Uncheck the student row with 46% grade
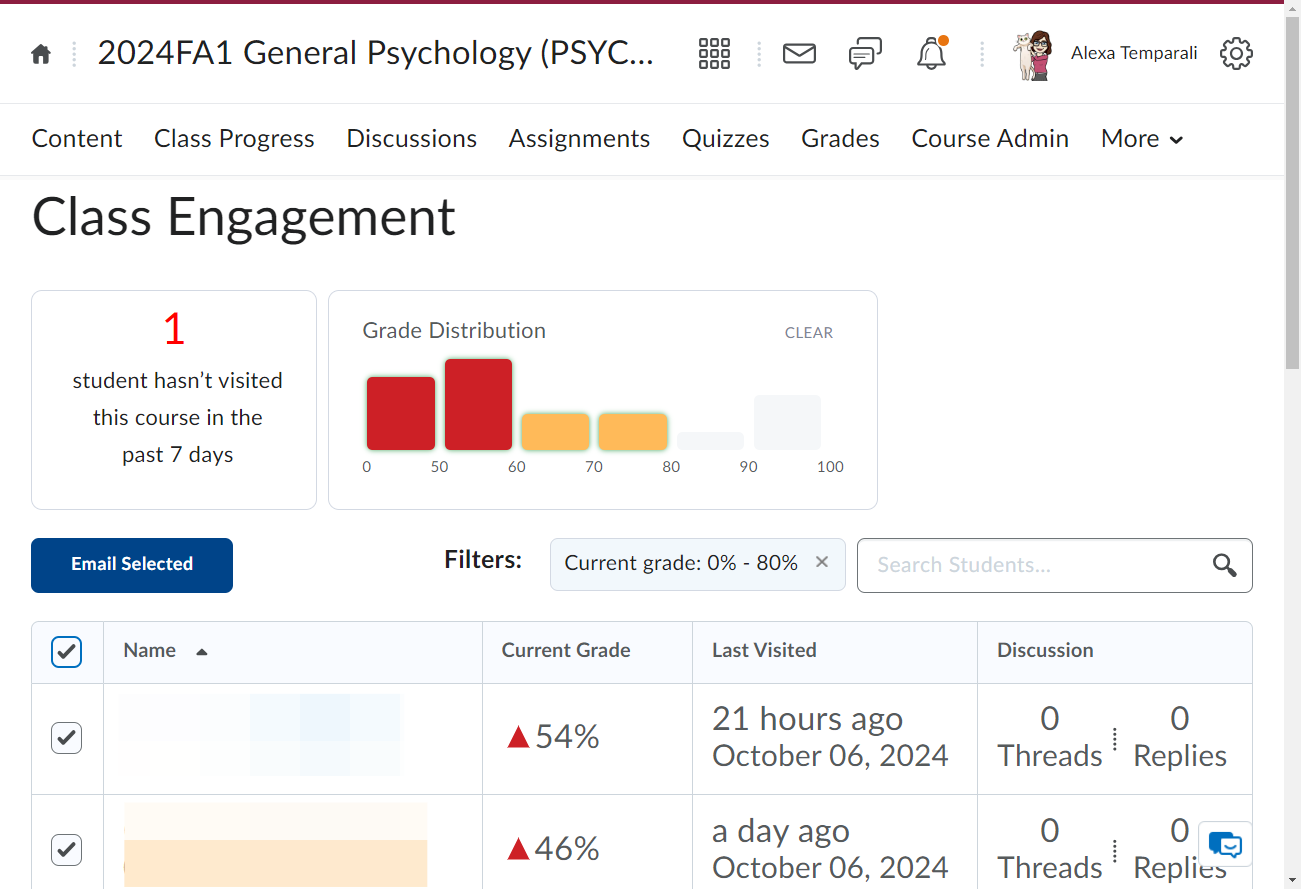This screenshot has width=1301, height=889. [x=66, y=850]
